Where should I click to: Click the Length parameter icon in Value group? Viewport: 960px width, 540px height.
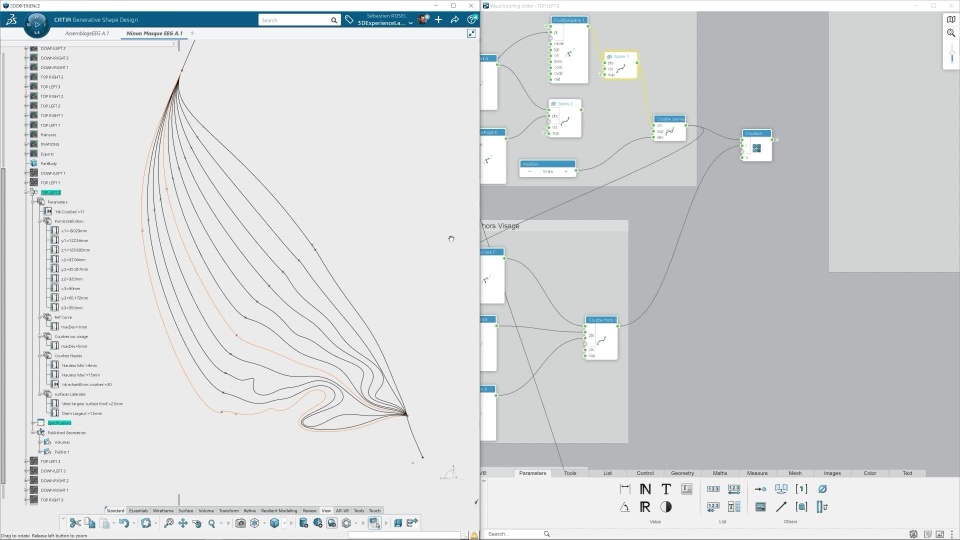click(625, 489)
